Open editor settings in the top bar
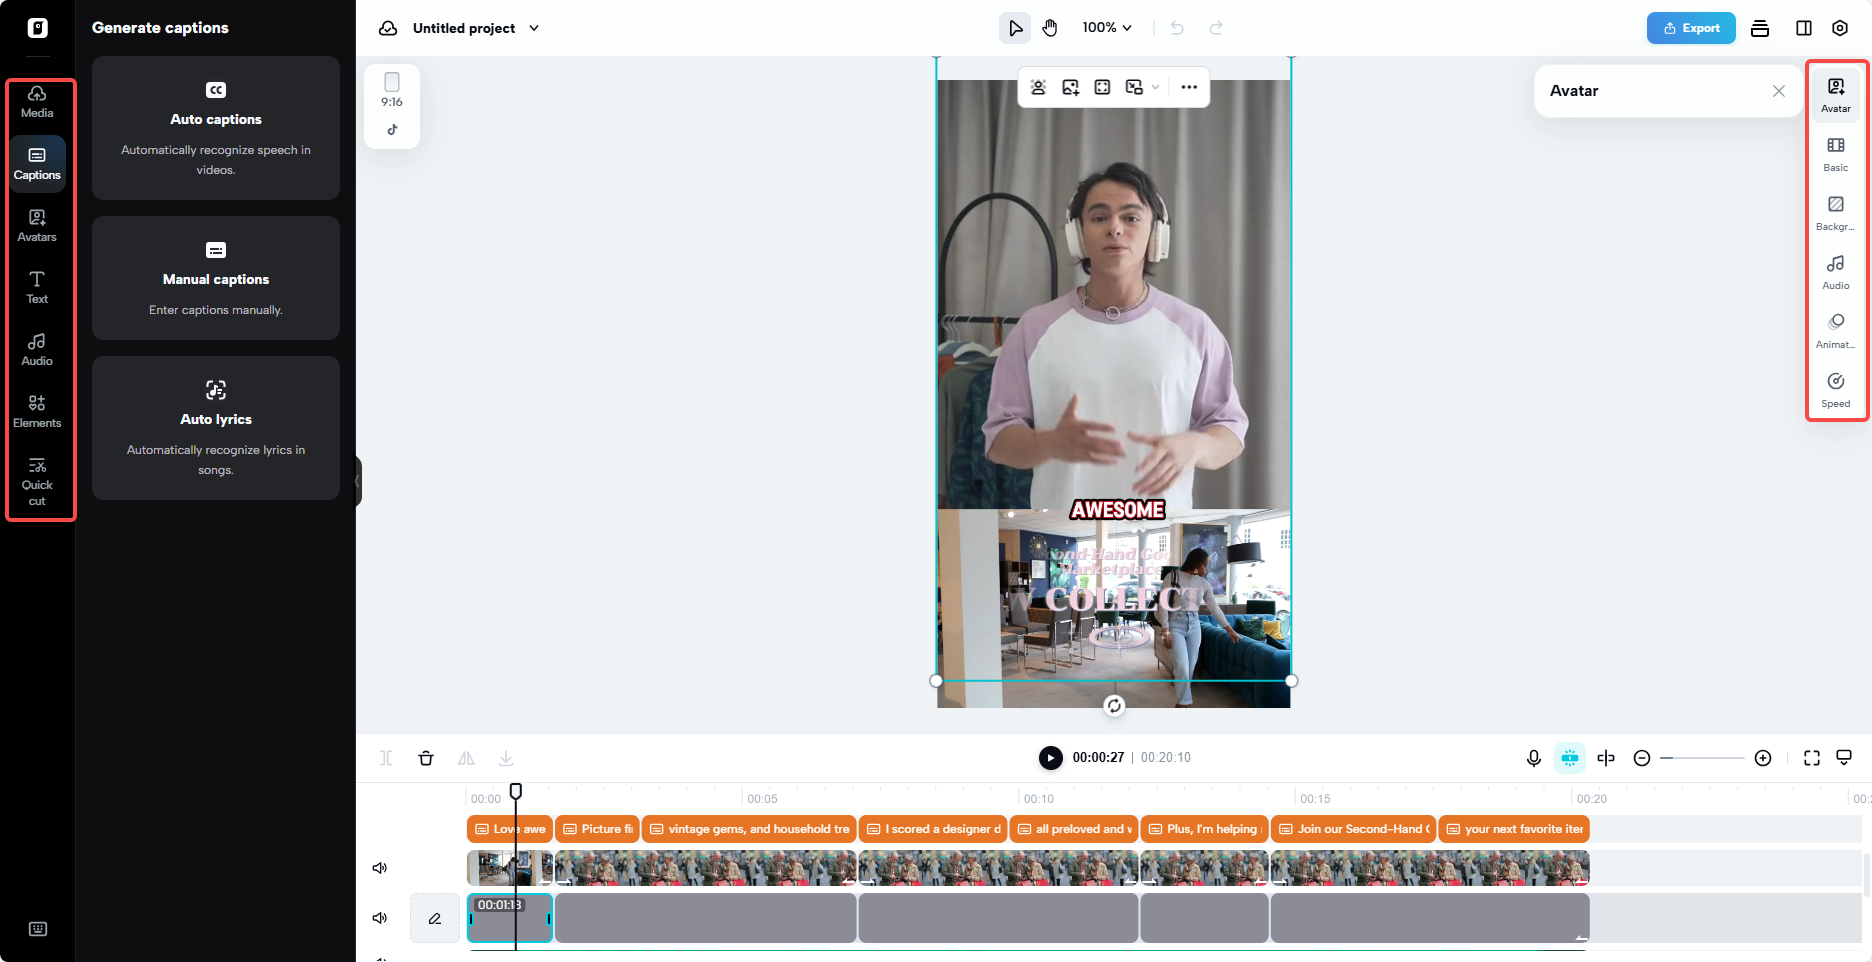 tap(1840, 28)
